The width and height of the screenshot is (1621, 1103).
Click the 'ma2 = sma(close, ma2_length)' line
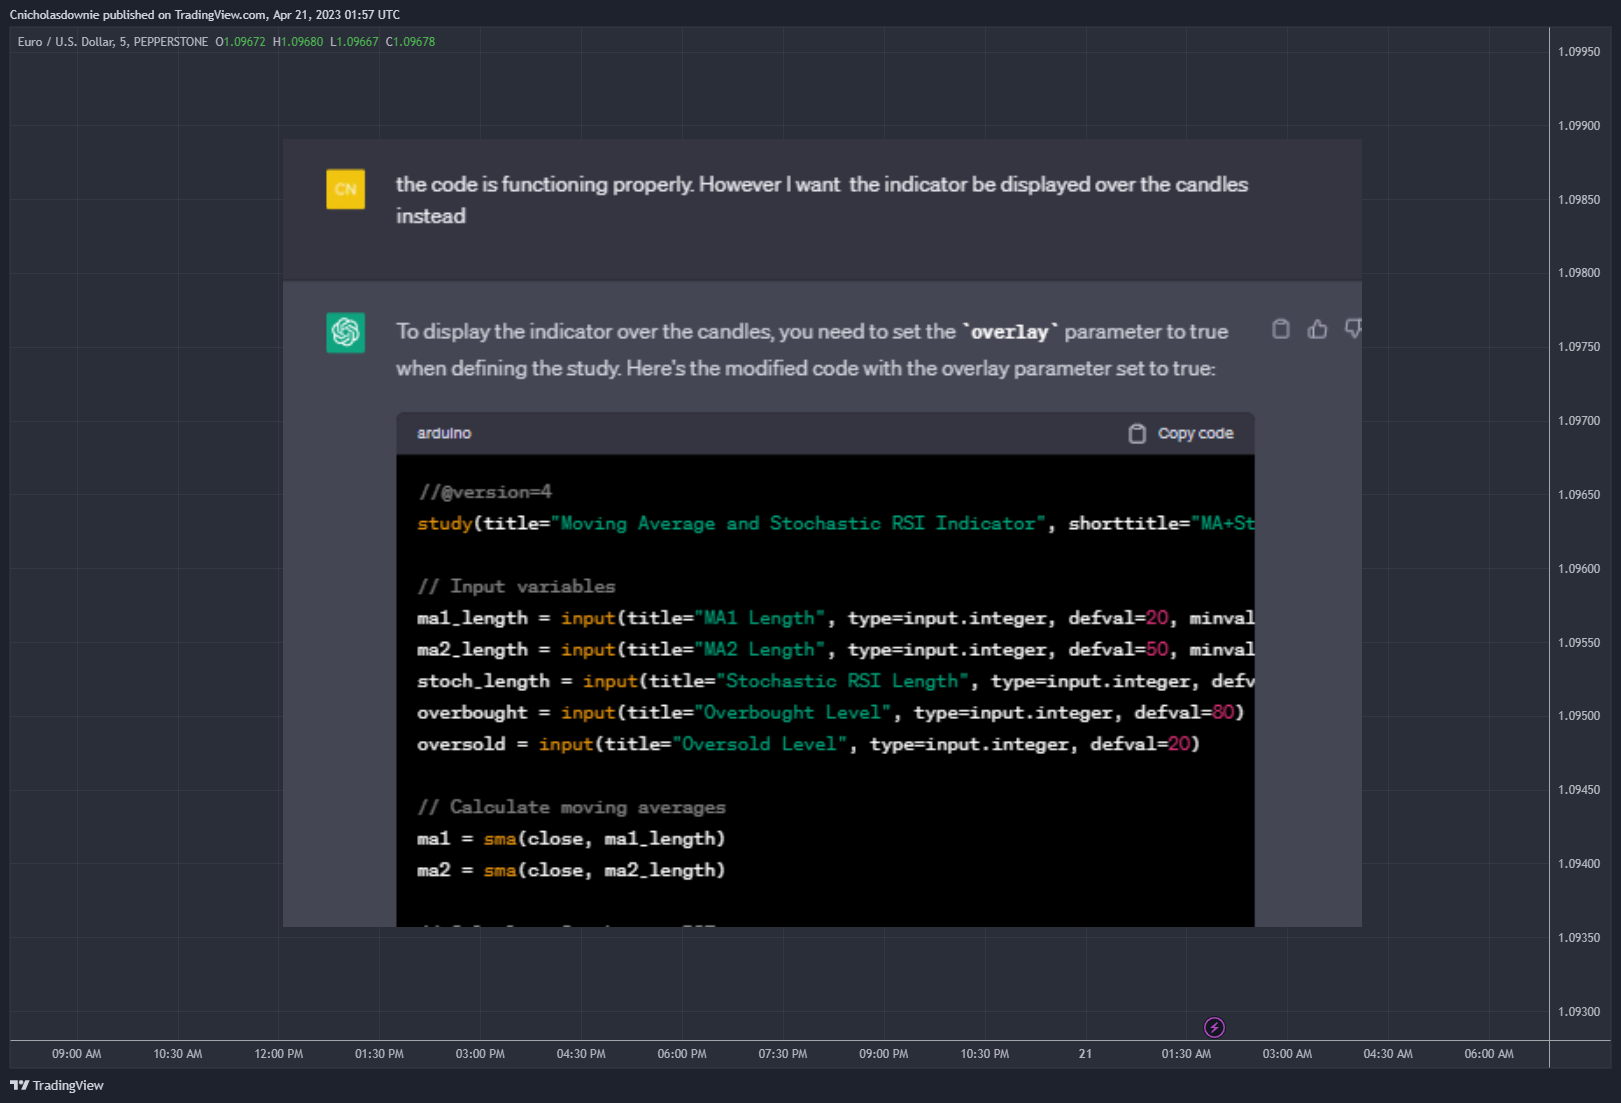pos(571,870)
